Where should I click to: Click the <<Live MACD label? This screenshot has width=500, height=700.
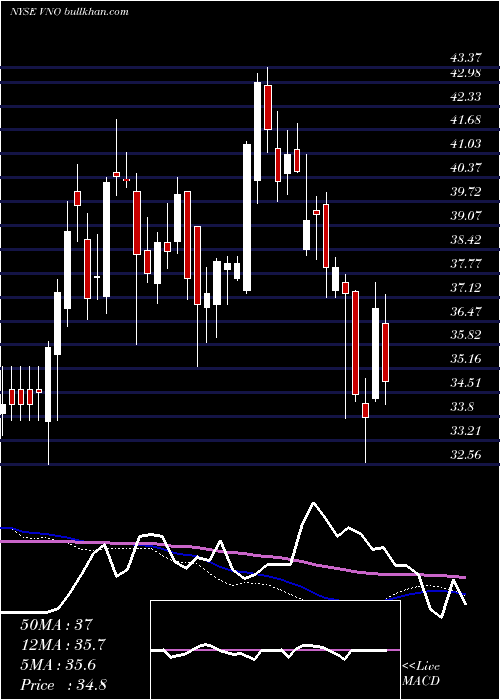tap(421, 674)
